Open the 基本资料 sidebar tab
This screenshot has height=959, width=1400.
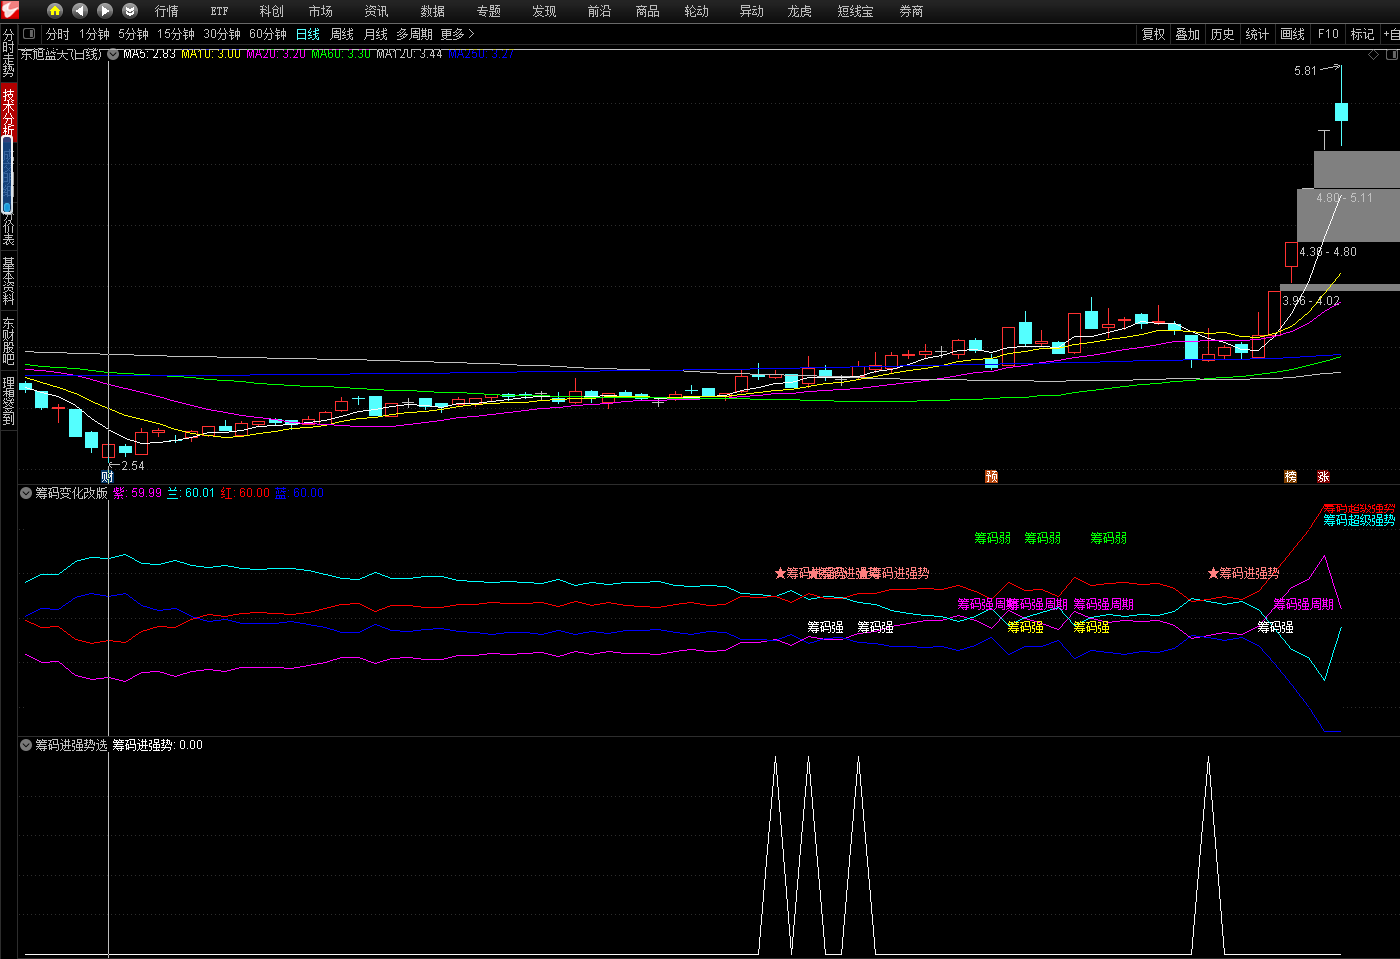pos(8,281)
